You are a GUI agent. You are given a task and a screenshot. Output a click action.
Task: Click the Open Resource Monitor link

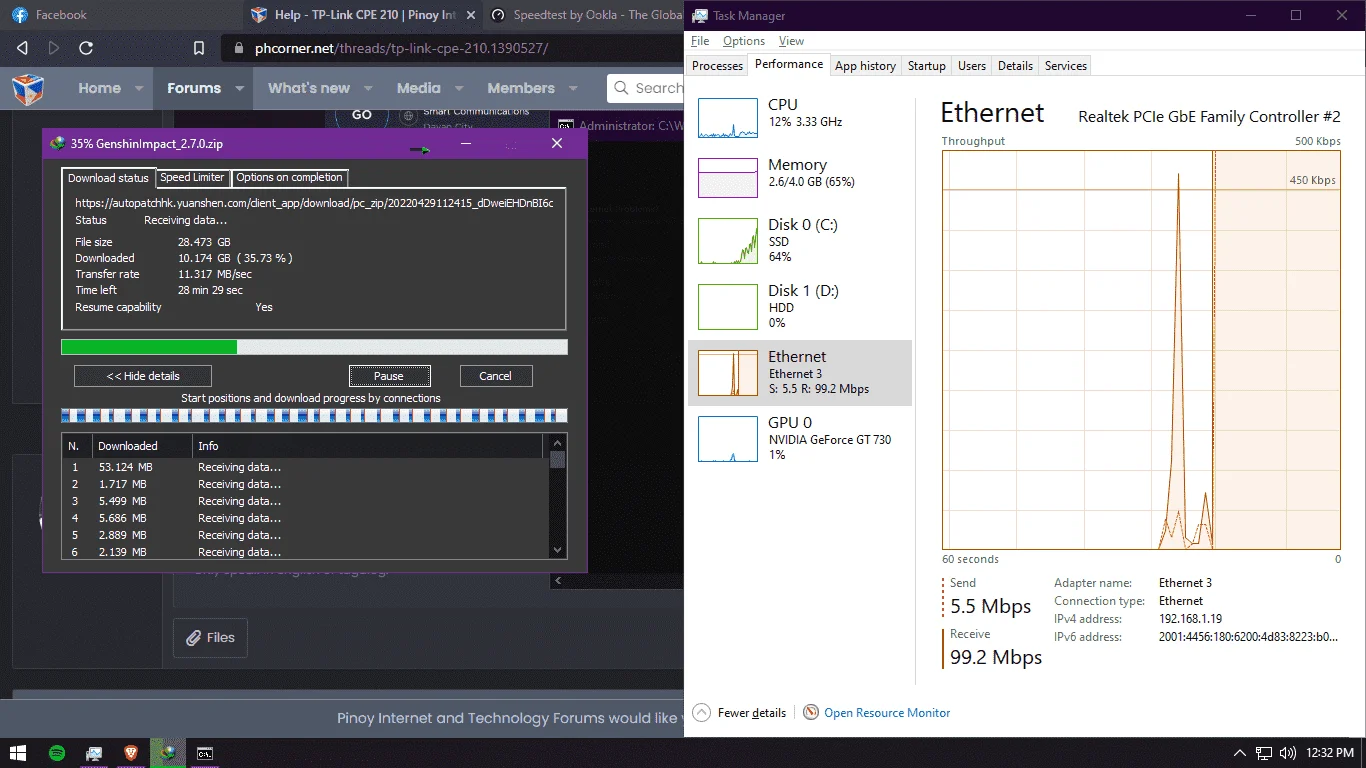click(887, 713)
